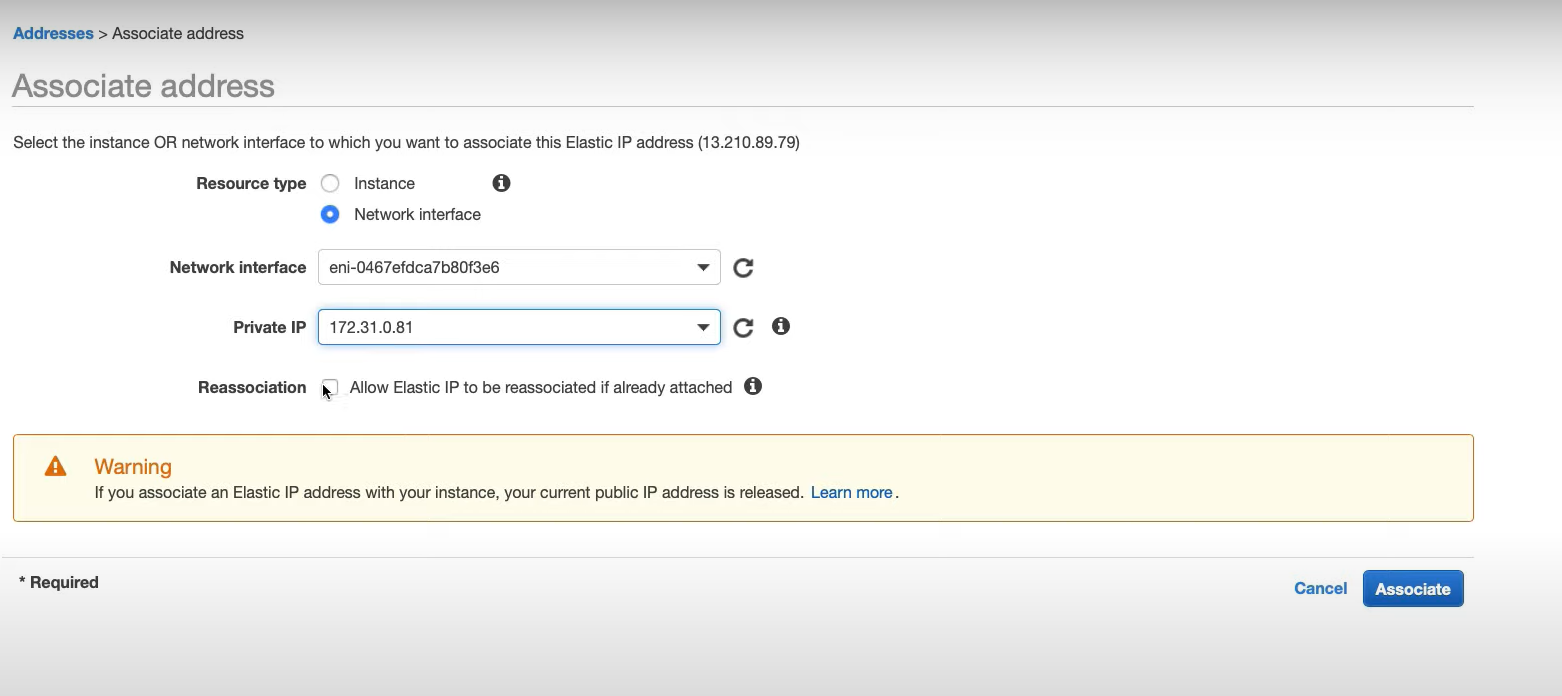This screenshot has width=1562, height=696.
Task: Click the Private IP input field
Action: [500, 327]
